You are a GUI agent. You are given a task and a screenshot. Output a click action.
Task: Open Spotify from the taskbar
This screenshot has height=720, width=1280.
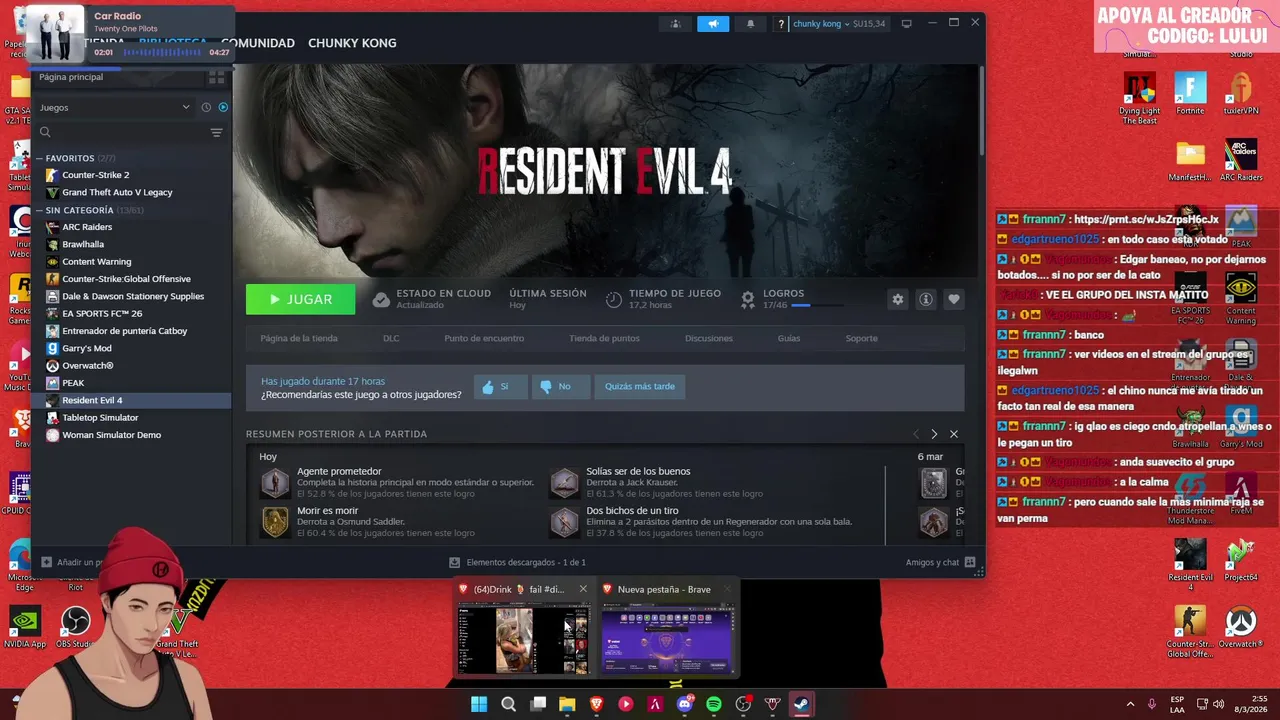pyautogui.click(x=714, y=704)
